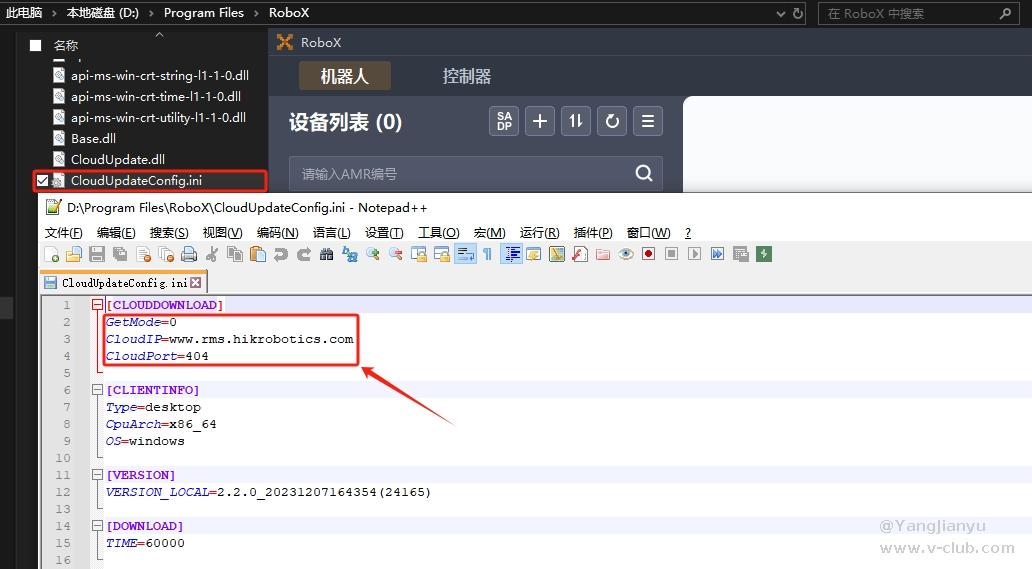Click the Start Recording macro icon

coord(649,254)
